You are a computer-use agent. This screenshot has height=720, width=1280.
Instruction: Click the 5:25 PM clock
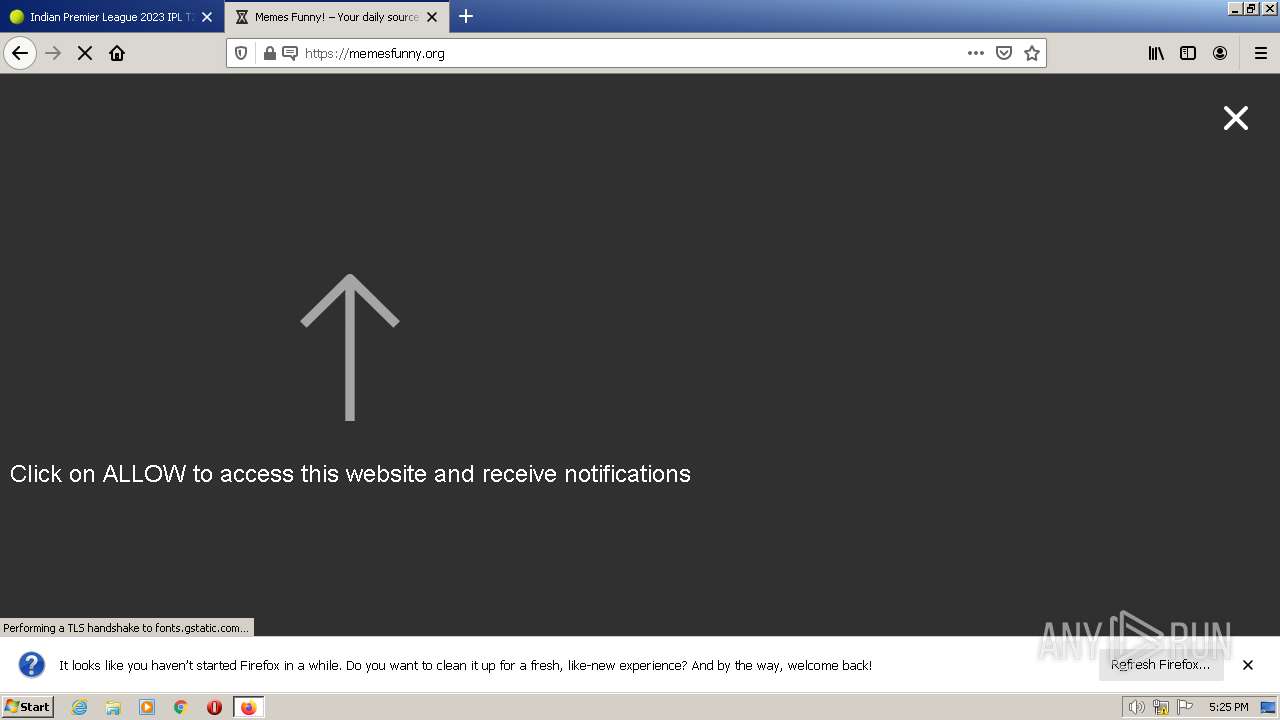click(x=1228, y=707)
